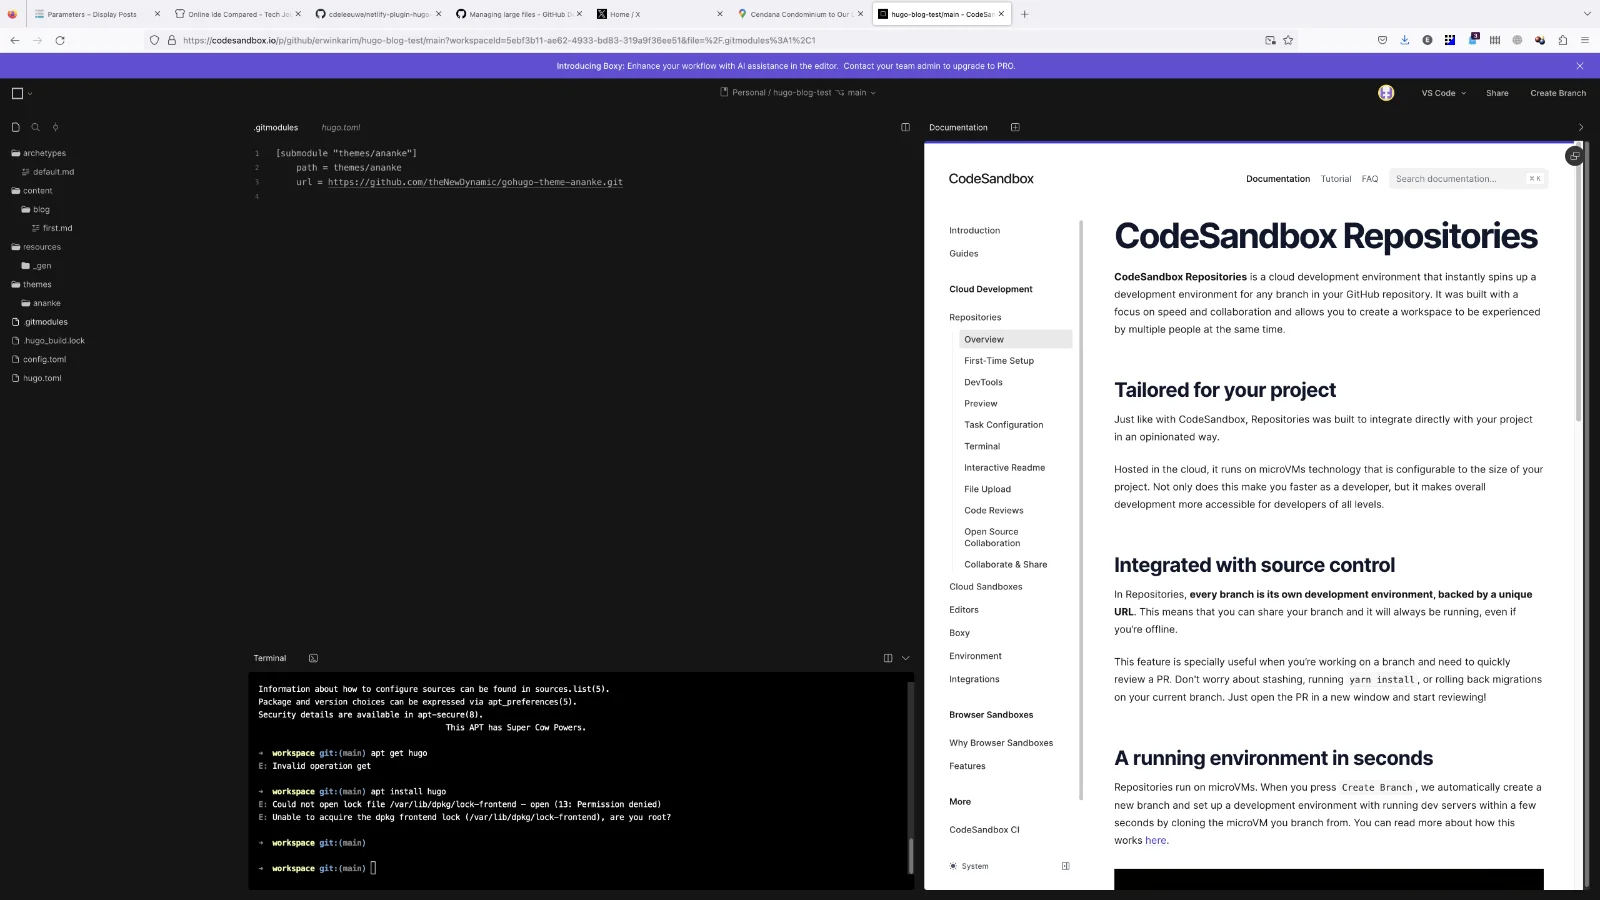This screenshot has width=1600, height=900.
Task: Open the Firefox downloads arrow icon
Action: [1404, 40]
